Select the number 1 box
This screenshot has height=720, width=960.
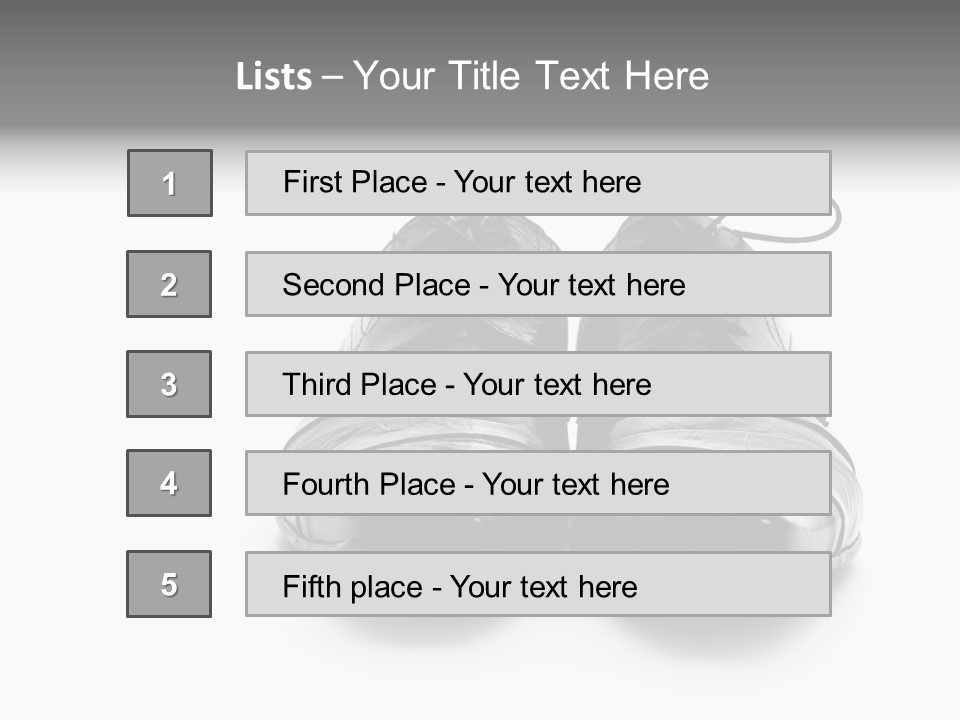pos(170,183)
